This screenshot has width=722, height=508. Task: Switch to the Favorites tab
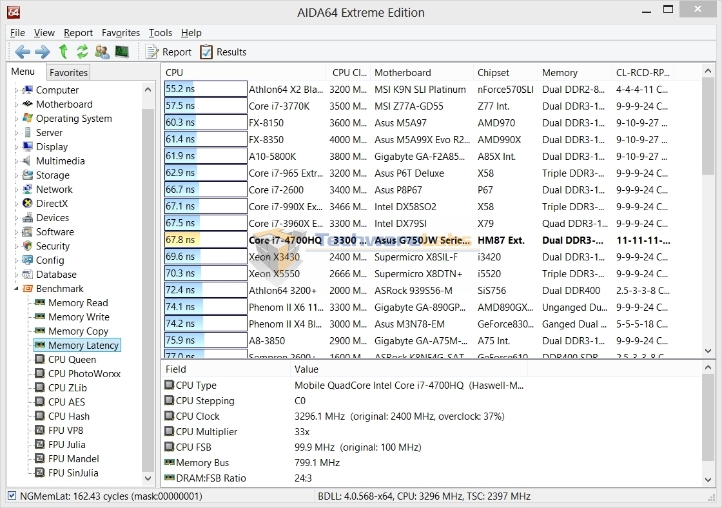click(x=68, y=72)
